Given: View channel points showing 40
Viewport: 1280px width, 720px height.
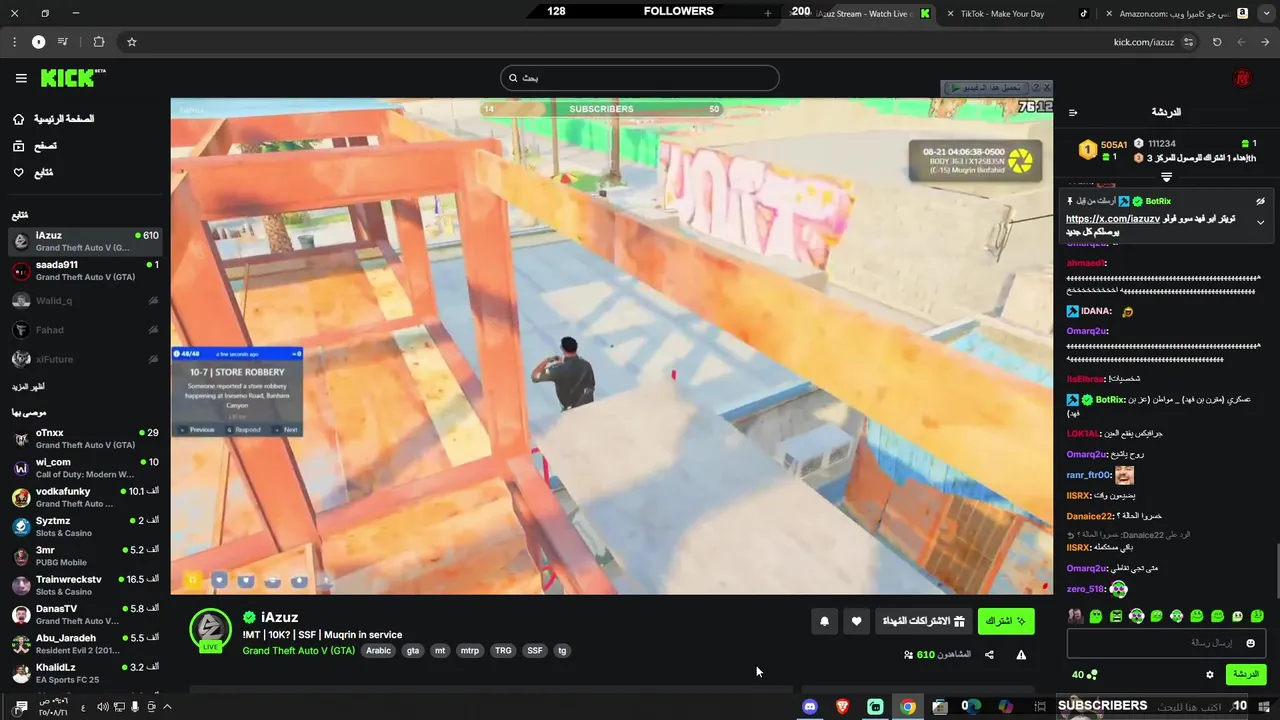Looking at the screenshot, I should pyautogui.click(x=1084, y=675).
